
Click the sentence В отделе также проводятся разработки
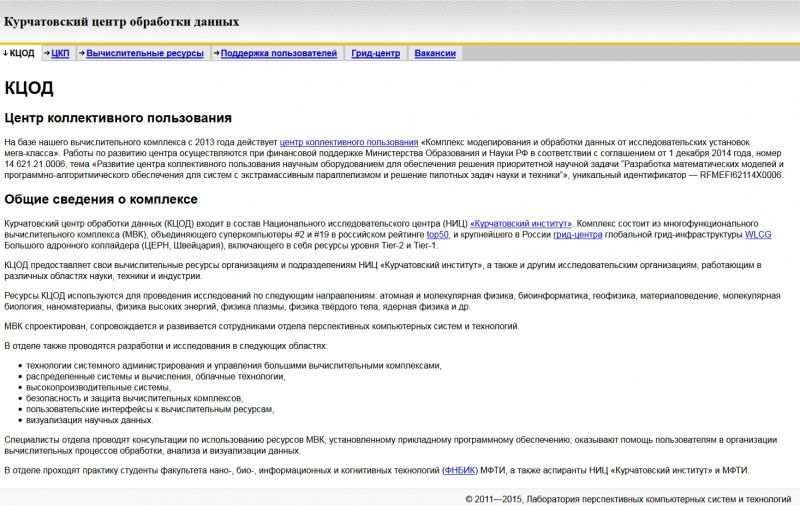pyautogui.click(x=166, y=346)
